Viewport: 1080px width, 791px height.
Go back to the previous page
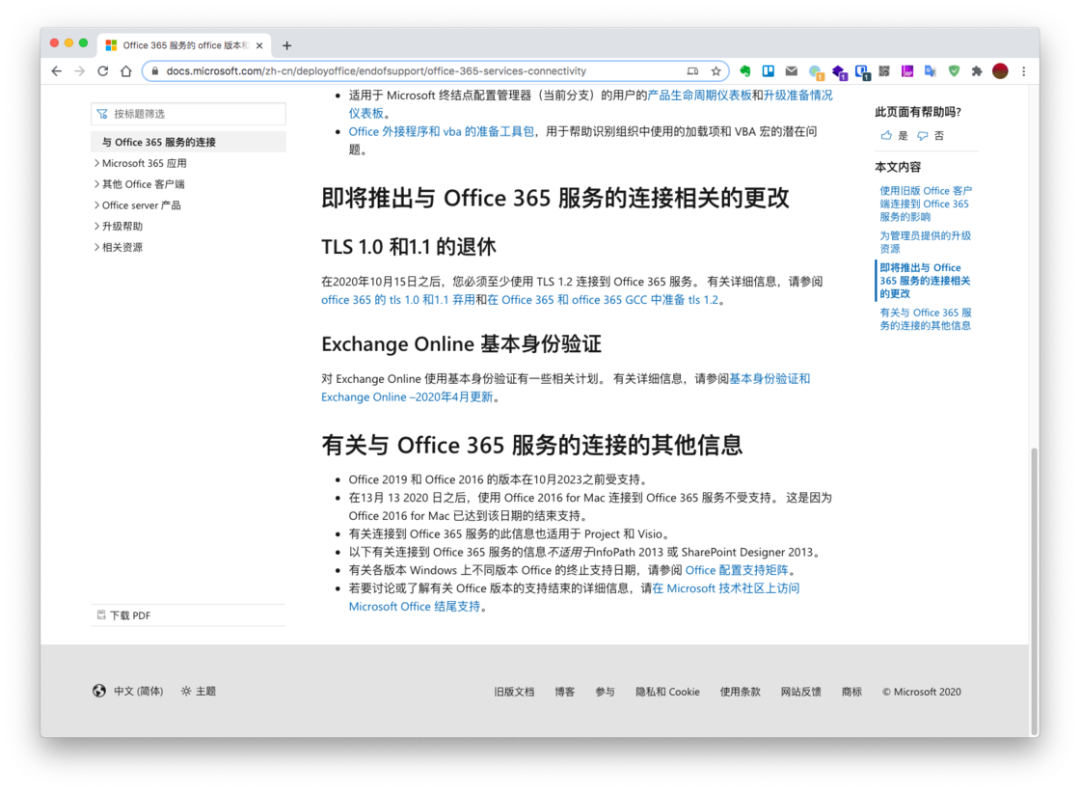(56, 71)
